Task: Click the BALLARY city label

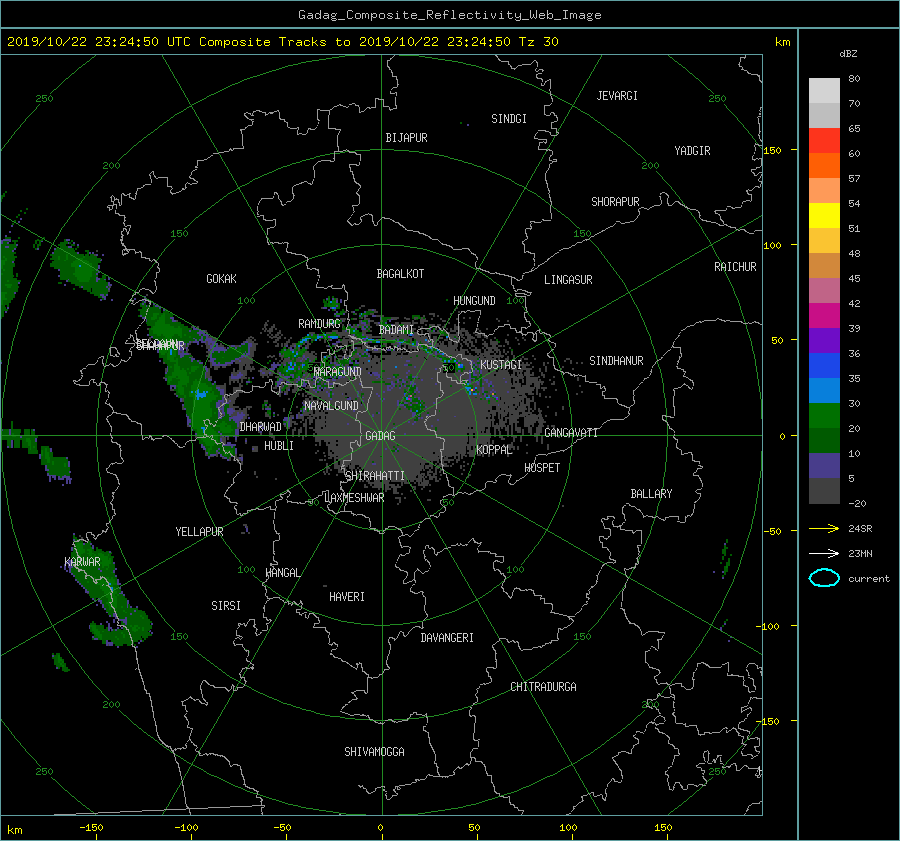Action: 651,494
